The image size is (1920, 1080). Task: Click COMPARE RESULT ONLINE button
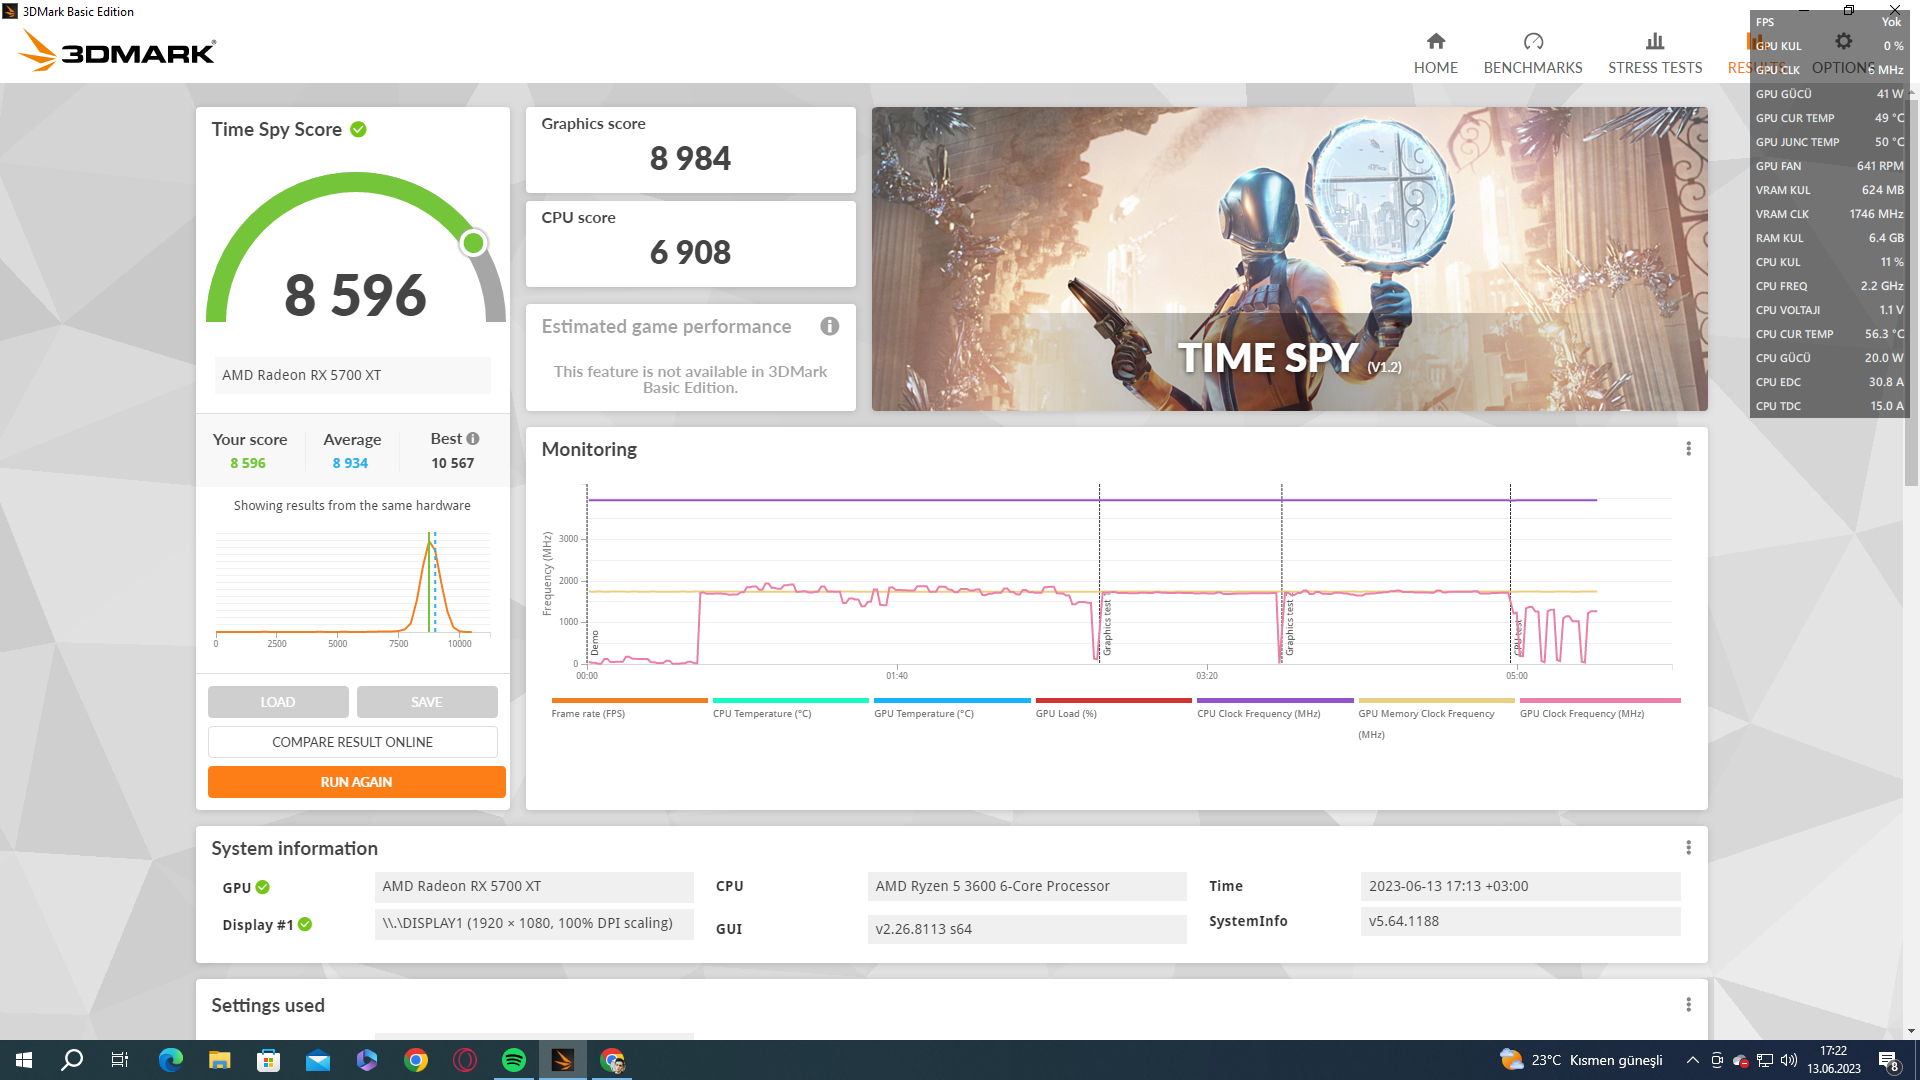[x=352, y=742]
